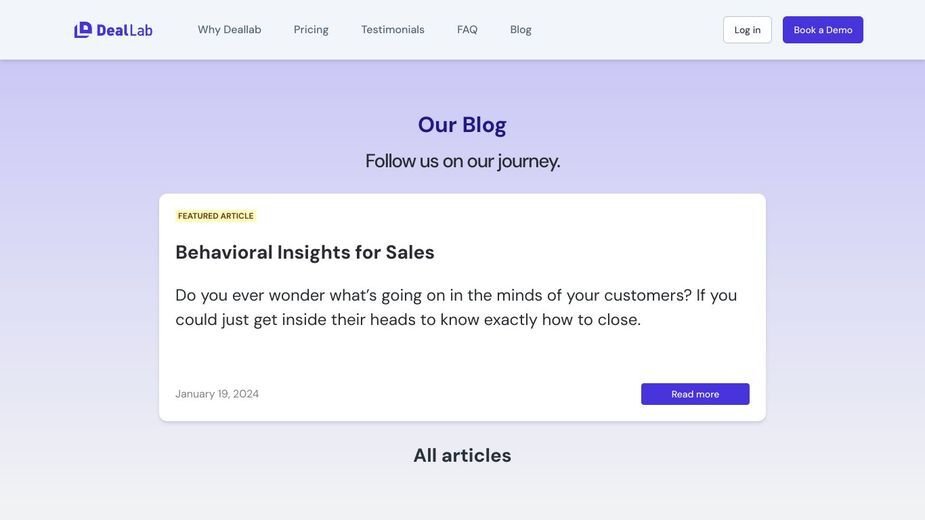Viewport: 925px width, 520px height.
Task: Select FAQ in the navigation bar
Action: 467,30
